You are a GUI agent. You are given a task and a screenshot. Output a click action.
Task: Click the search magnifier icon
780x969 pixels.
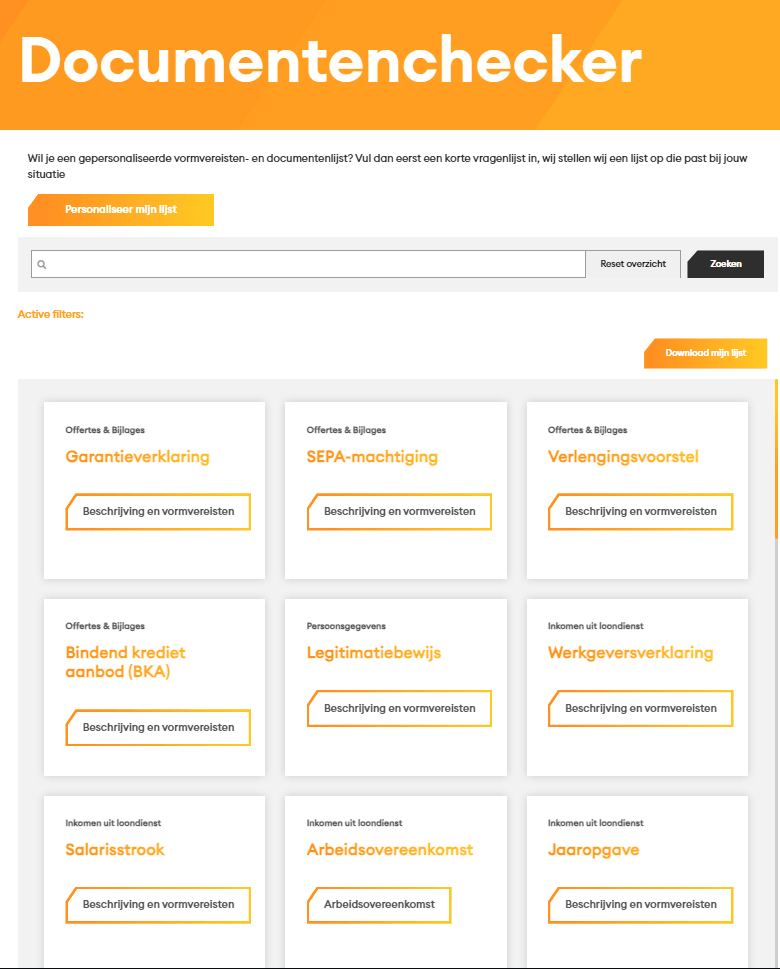click(x=42, y=265)
